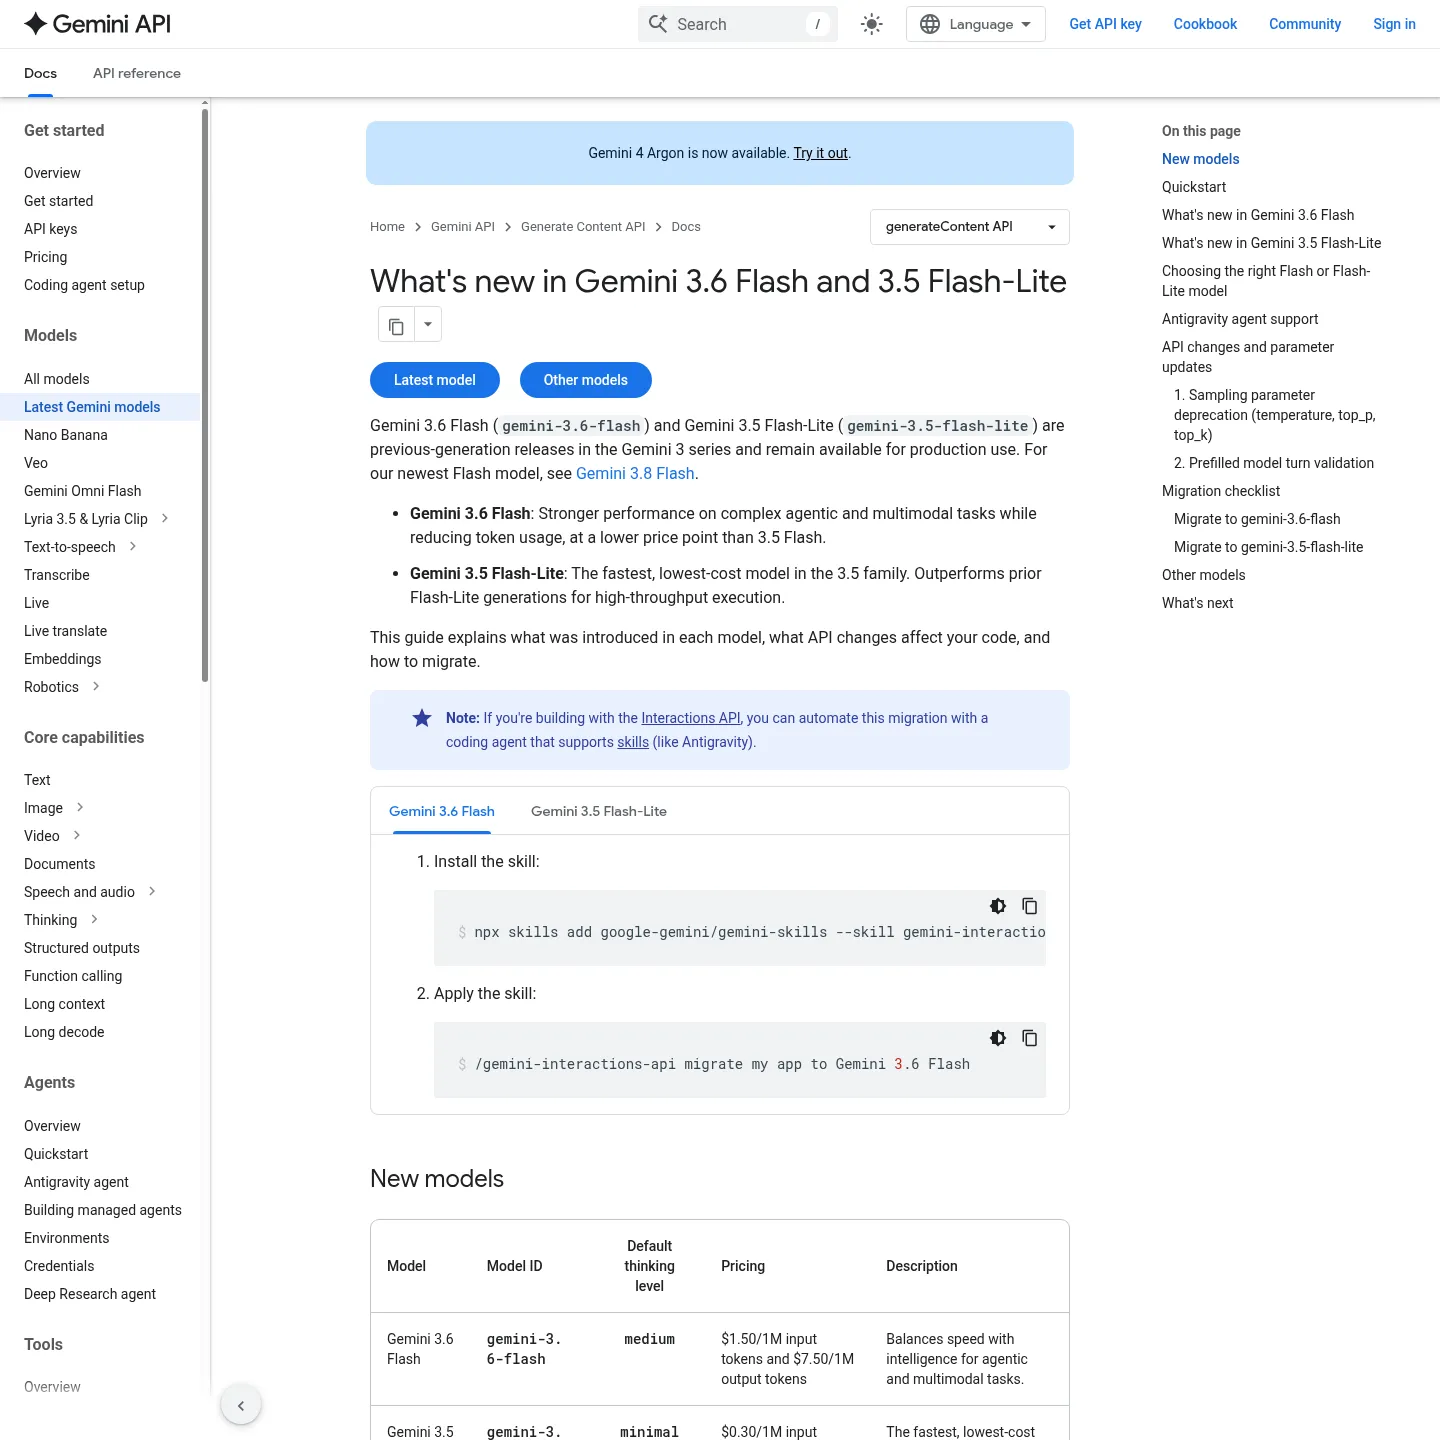Click the Gemini API logo star
The width and height of the screenshot is (1440, 1440).
(36, 24)
